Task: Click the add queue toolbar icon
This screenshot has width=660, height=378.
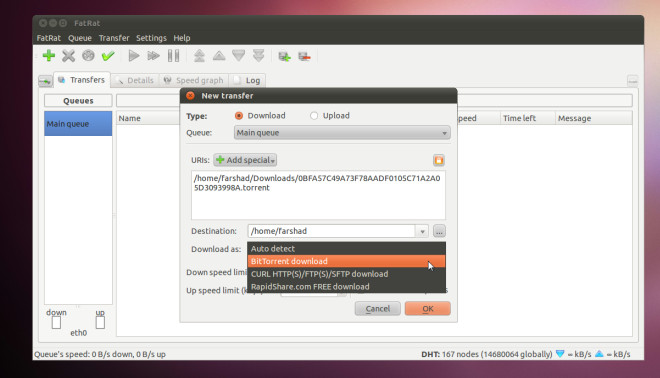Action: click(x=285, y=56)
